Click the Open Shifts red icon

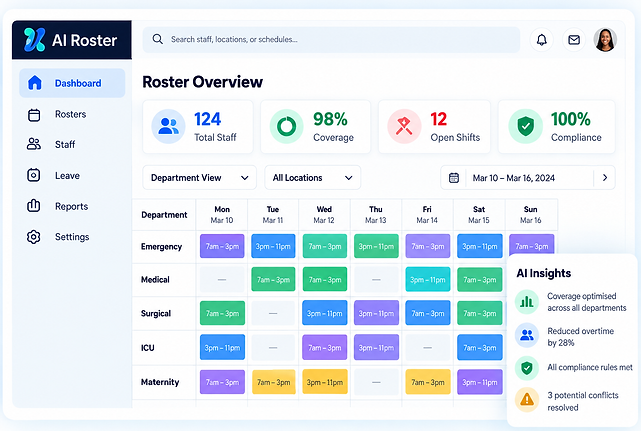click(404, 126)
